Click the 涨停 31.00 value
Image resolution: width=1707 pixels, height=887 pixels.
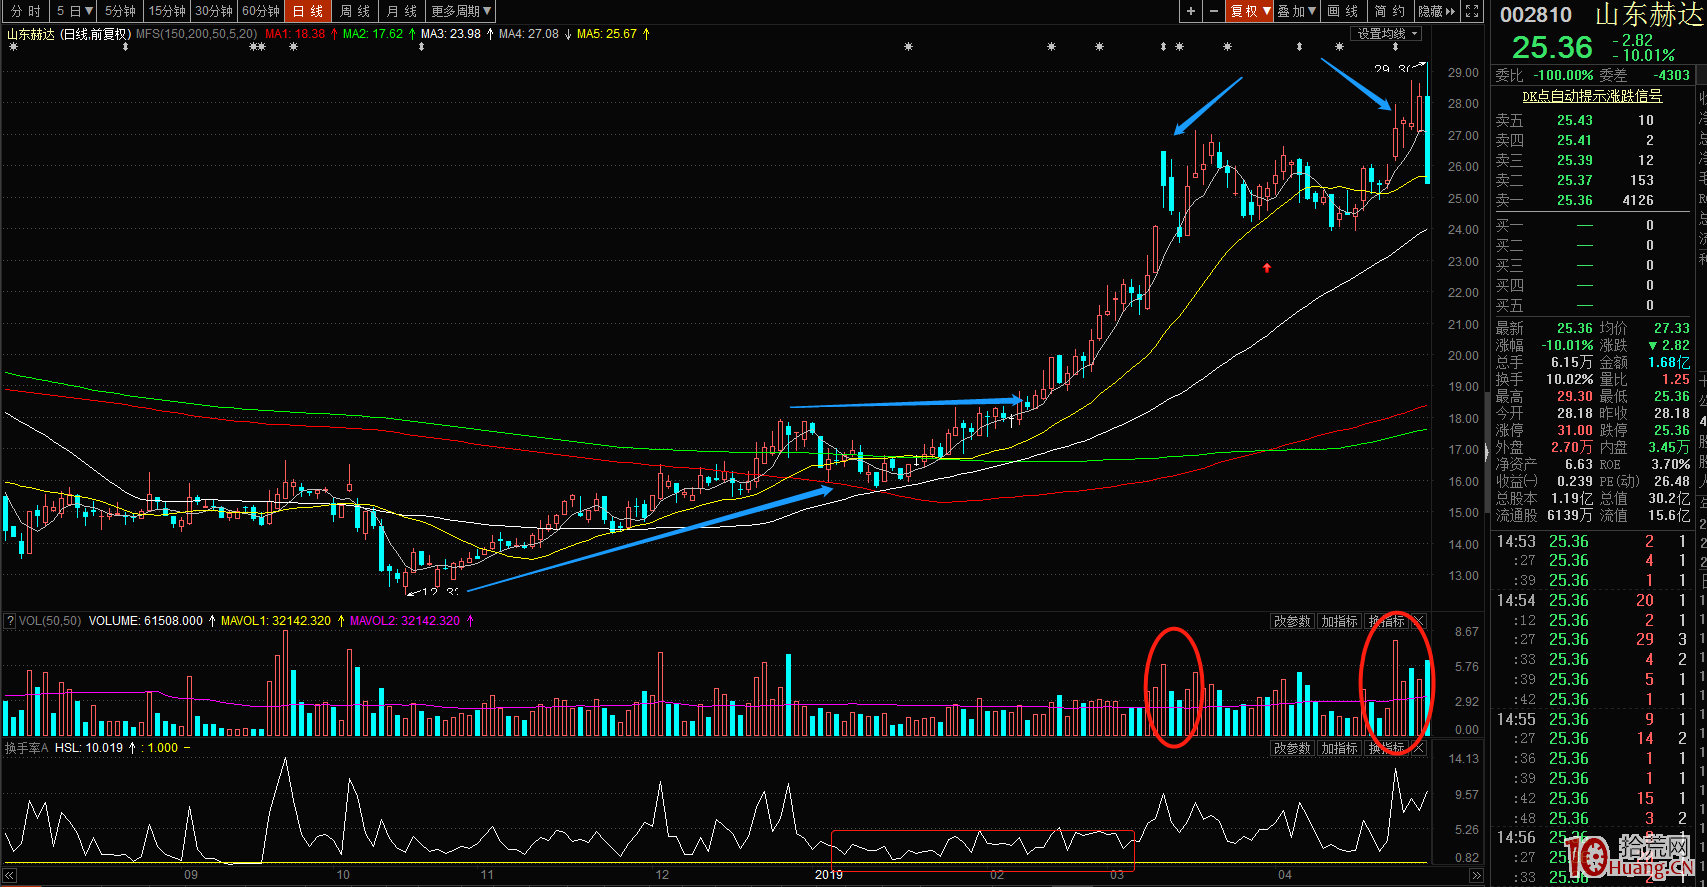click(x=1575, y=430)
